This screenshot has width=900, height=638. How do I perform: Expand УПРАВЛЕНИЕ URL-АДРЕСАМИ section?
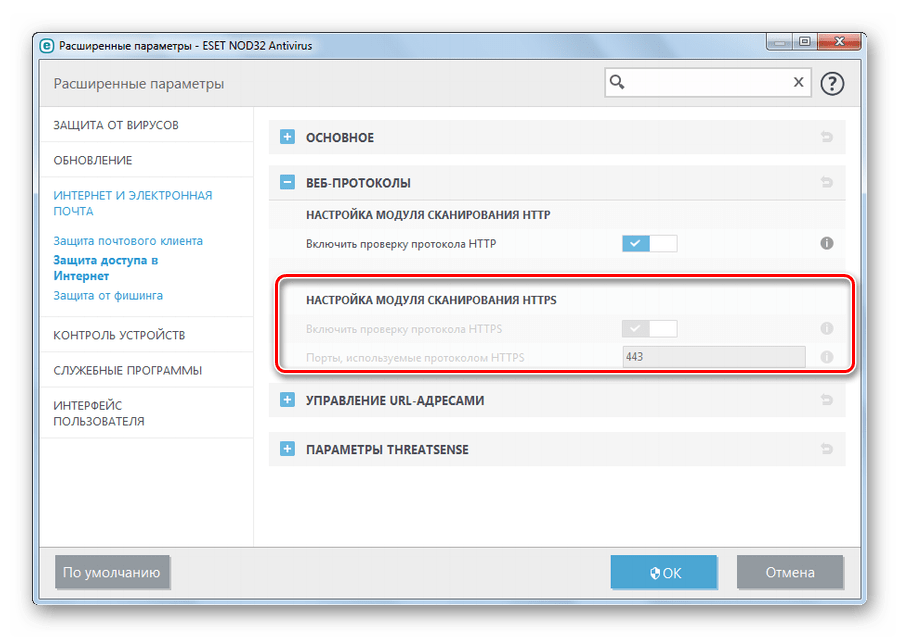tap(288, 400)
